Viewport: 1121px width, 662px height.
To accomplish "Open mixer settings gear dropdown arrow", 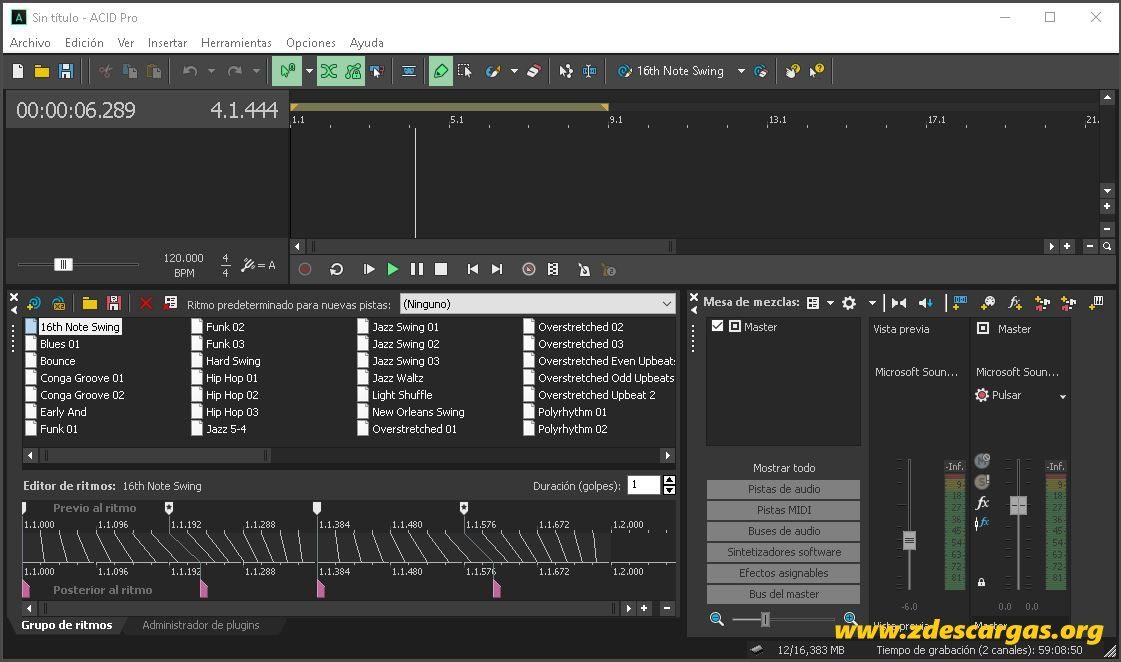I will pyautogui.click(x=872, y=302).
